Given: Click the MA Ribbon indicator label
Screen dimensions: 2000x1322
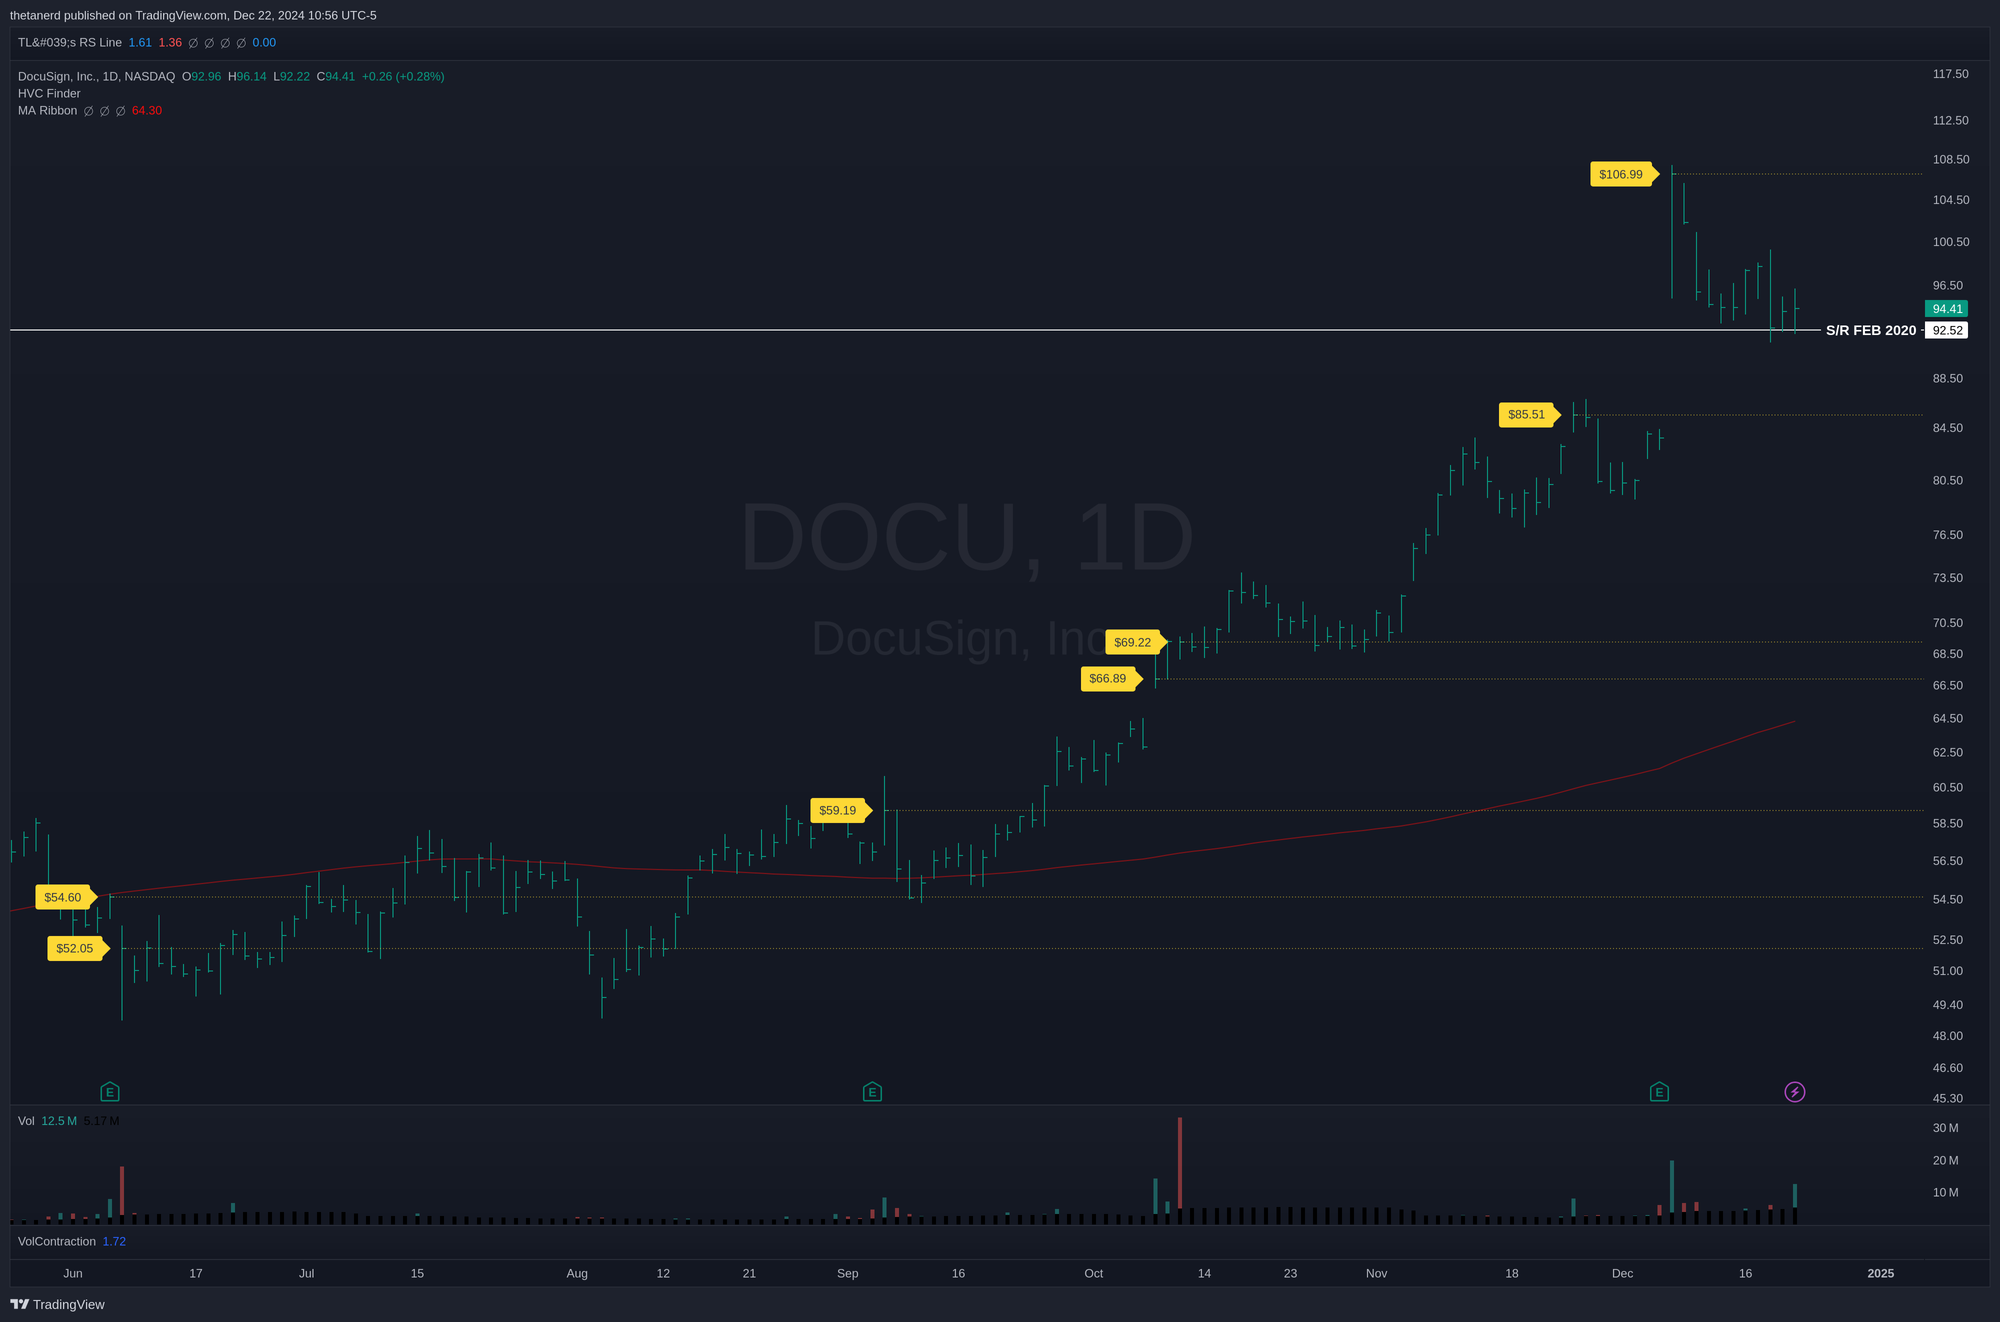Looking at the screenshot, I should (47, 110).
